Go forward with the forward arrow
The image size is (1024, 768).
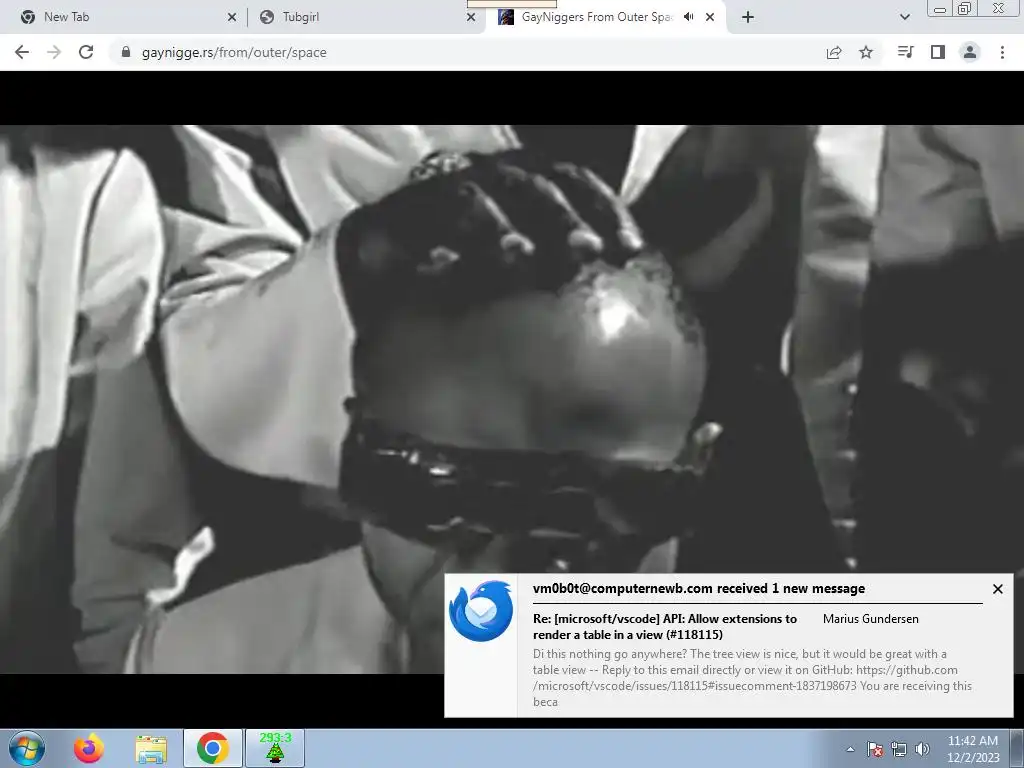pos(54,52)
